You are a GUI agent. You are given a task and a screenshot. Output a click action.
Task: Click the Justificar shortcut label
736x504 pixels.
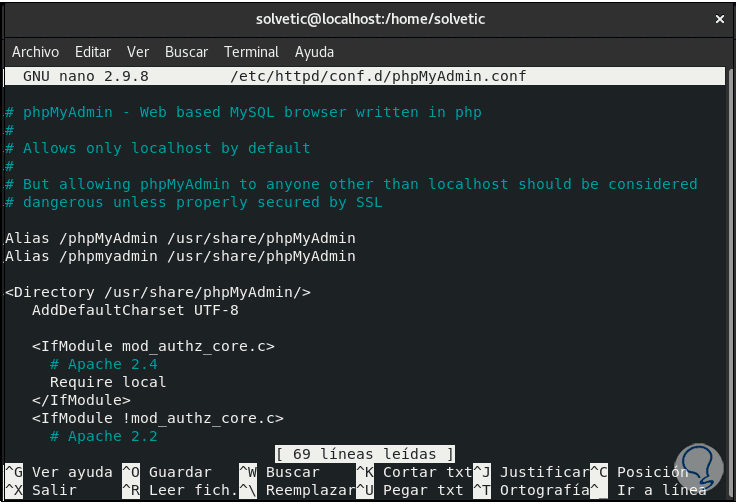[544, 472]
